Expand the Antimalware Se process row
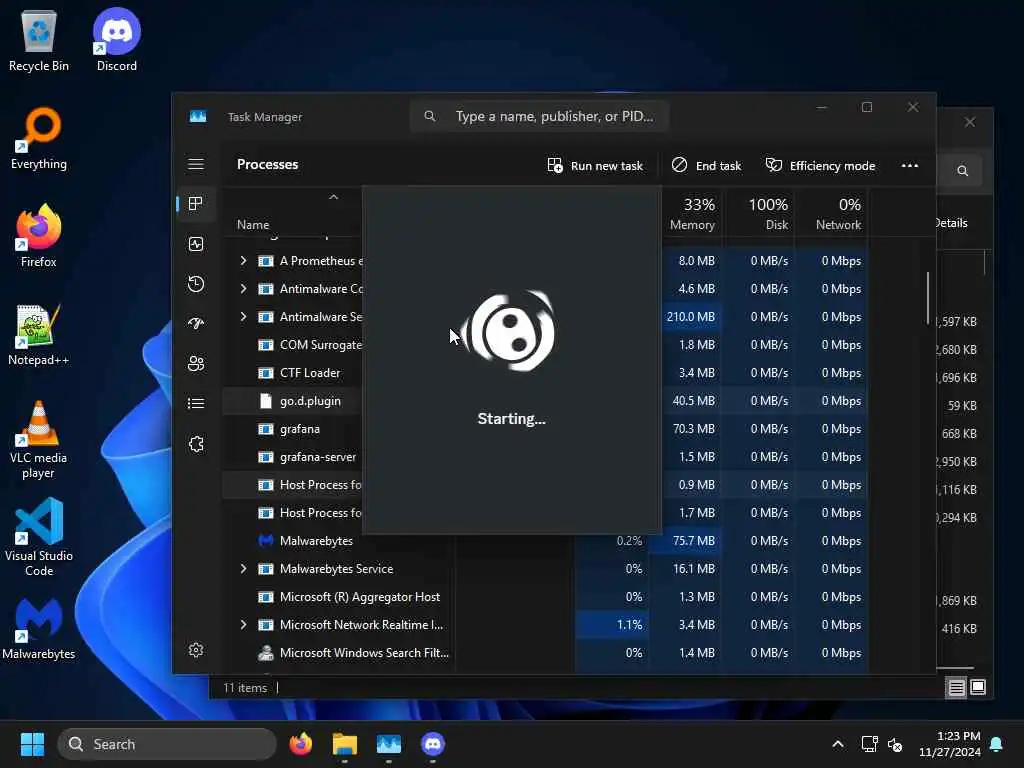The height and width of the screenshot is (768, 1024). tap(244, 317)
